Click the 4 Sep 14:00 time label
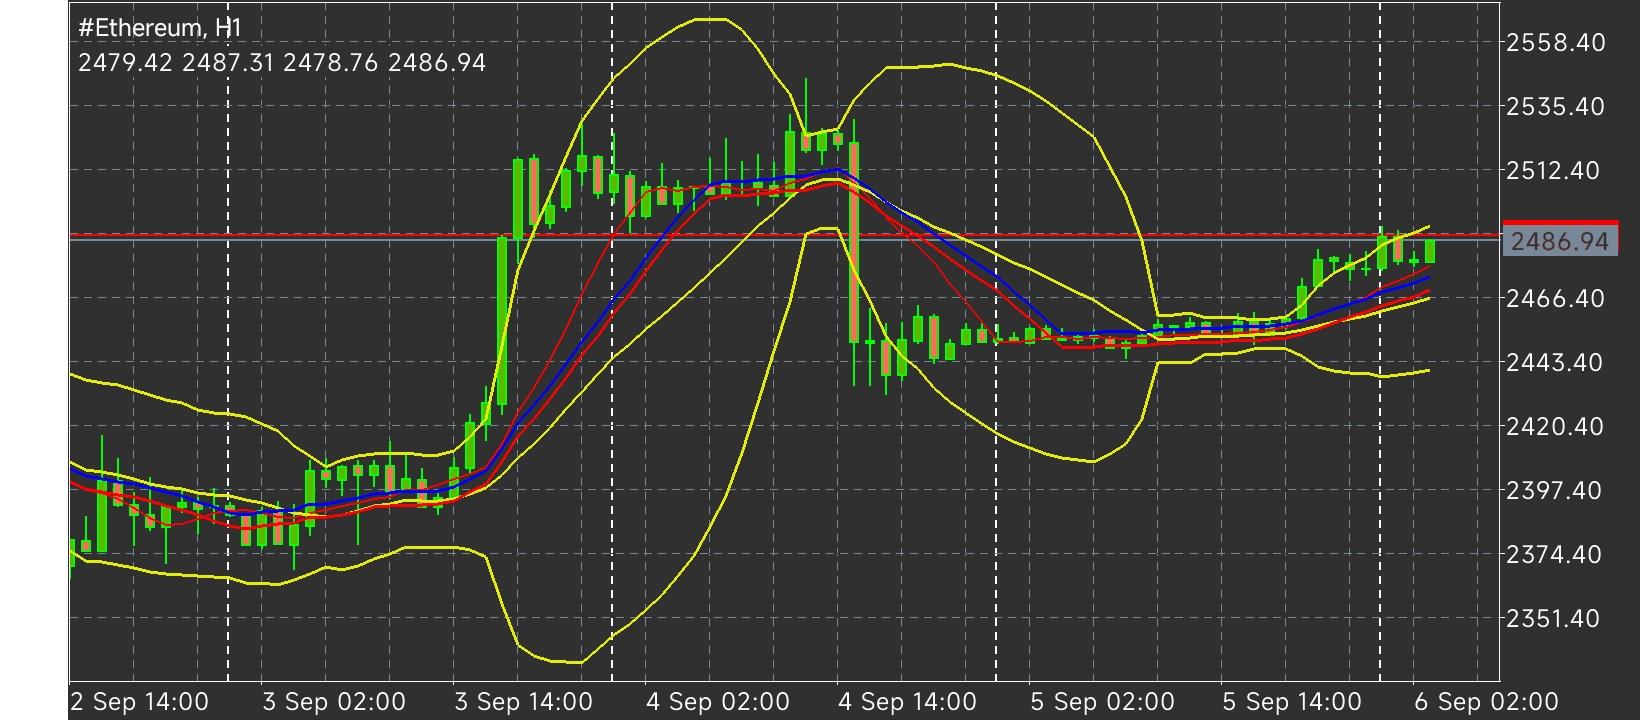The height and width of the screenshot is (720, 1640). (x=907, y=701)
